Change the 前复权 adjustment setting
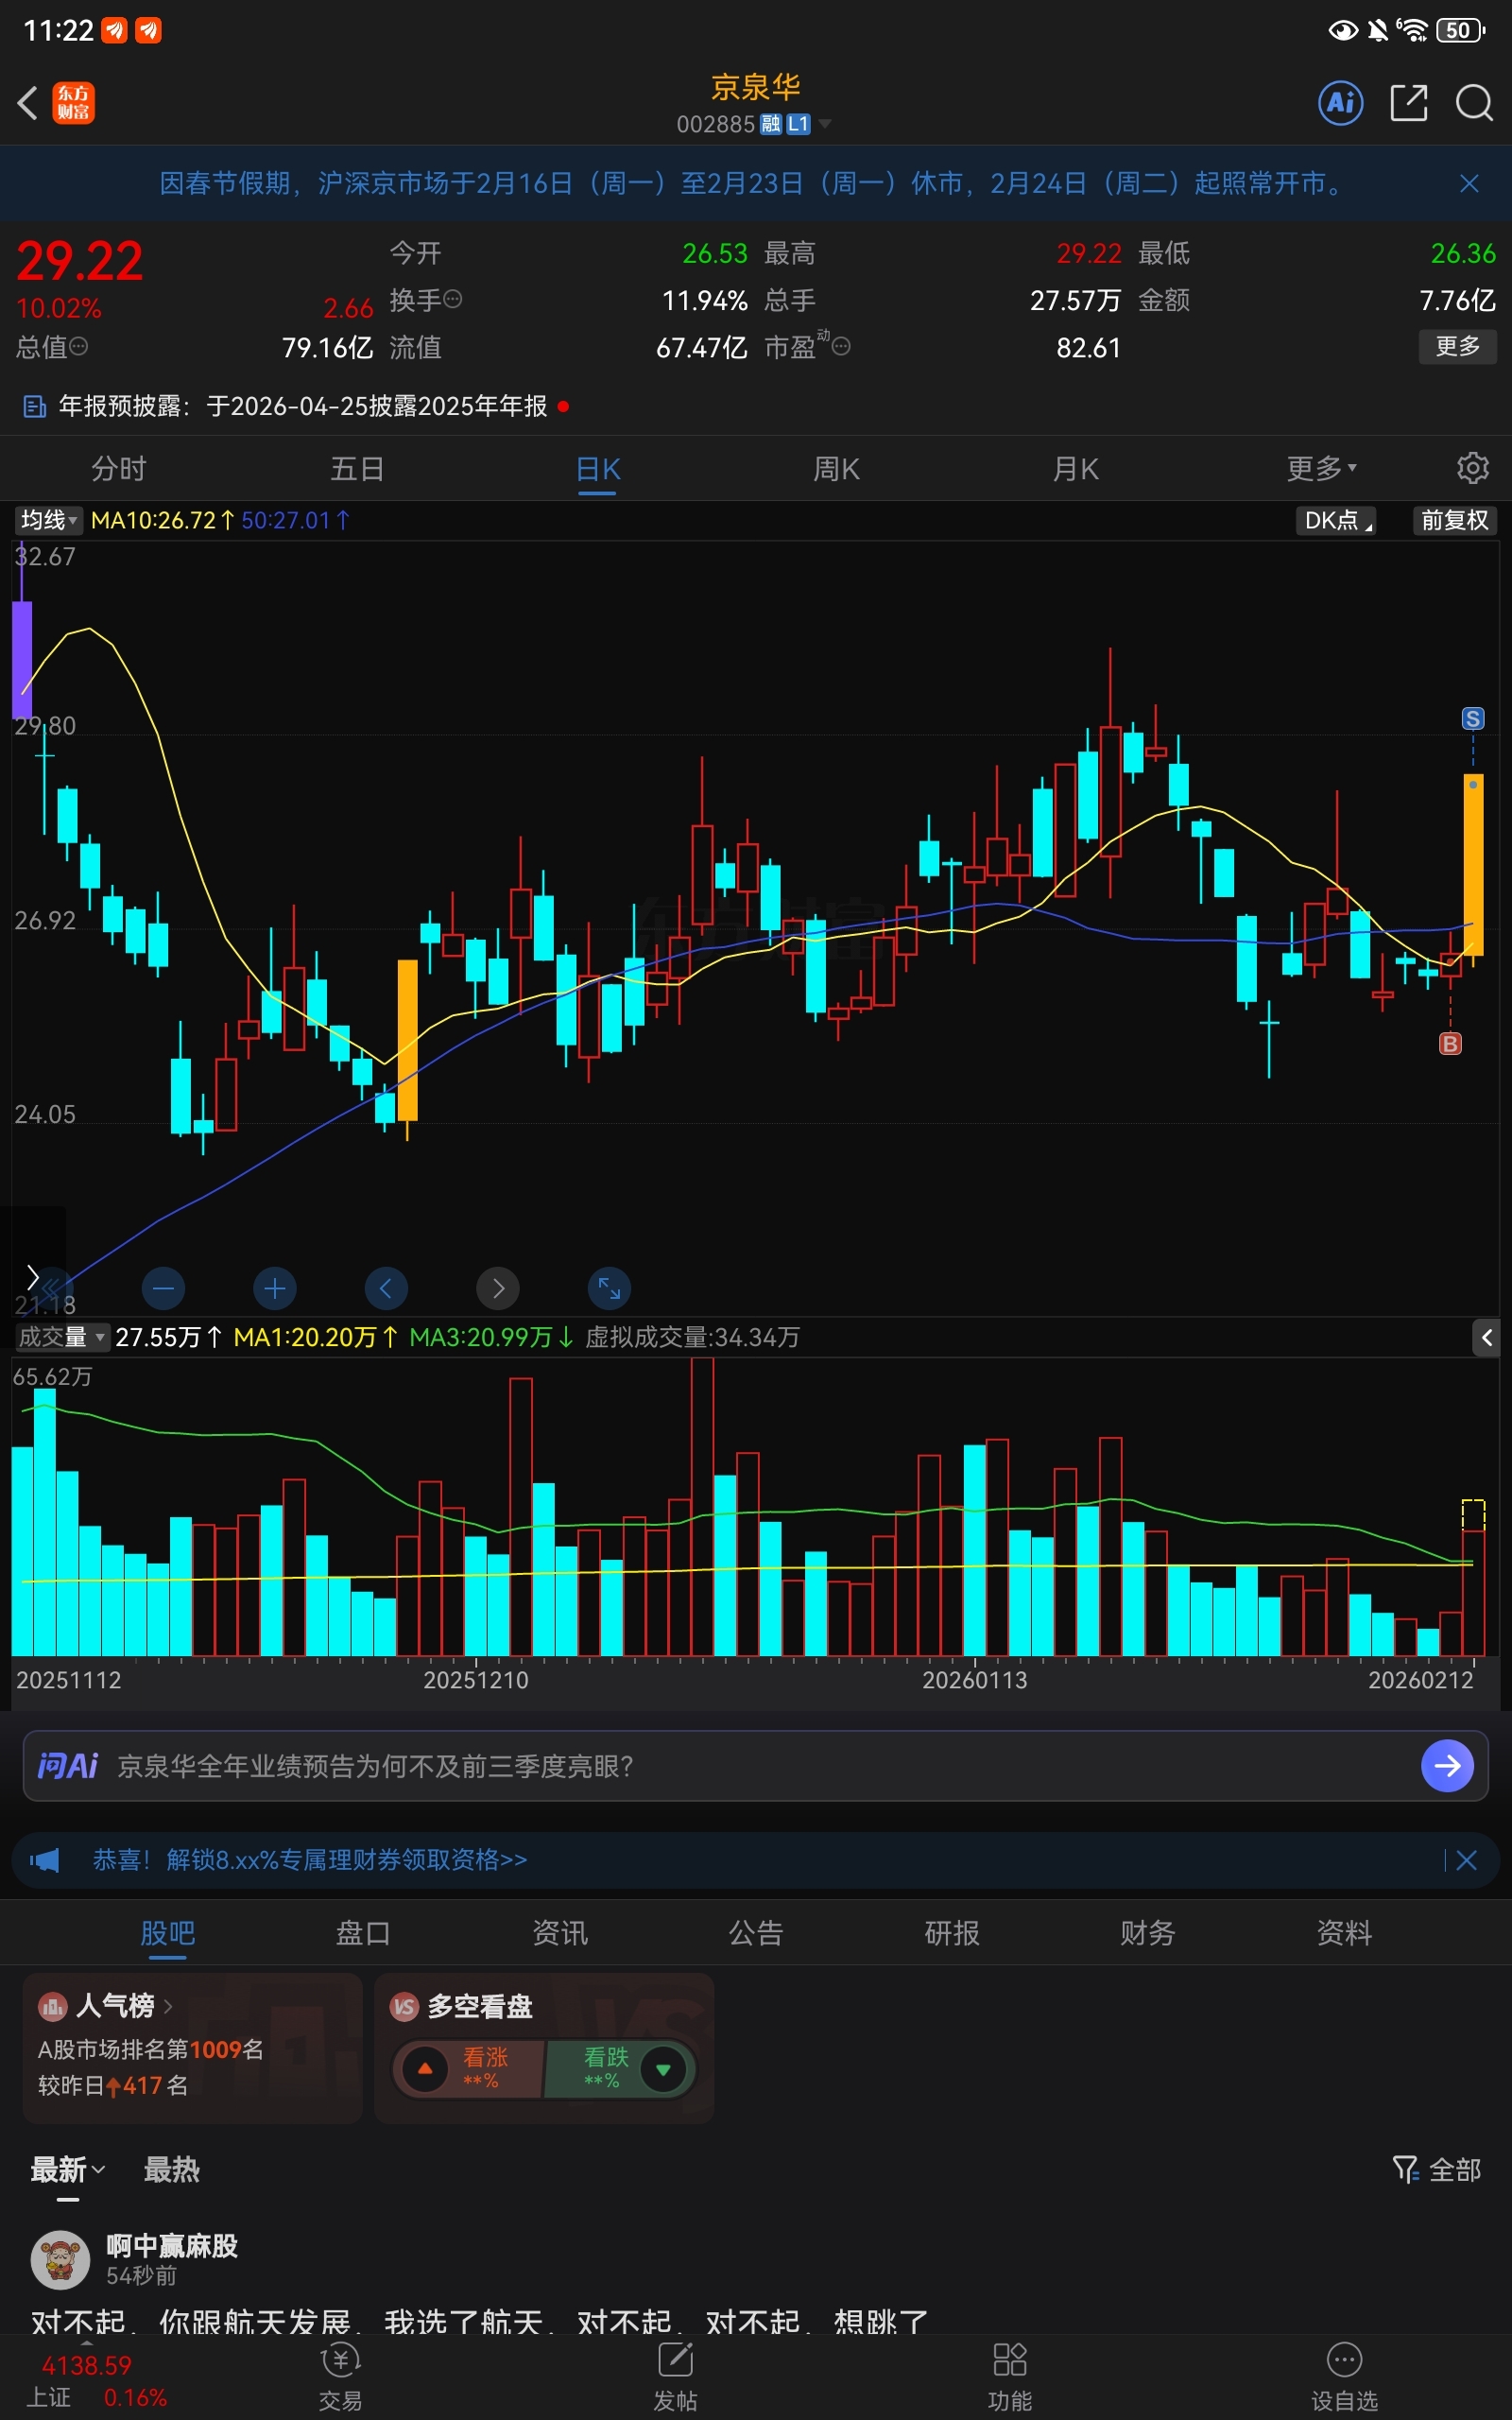1512x2420 pixels. 1455,520
